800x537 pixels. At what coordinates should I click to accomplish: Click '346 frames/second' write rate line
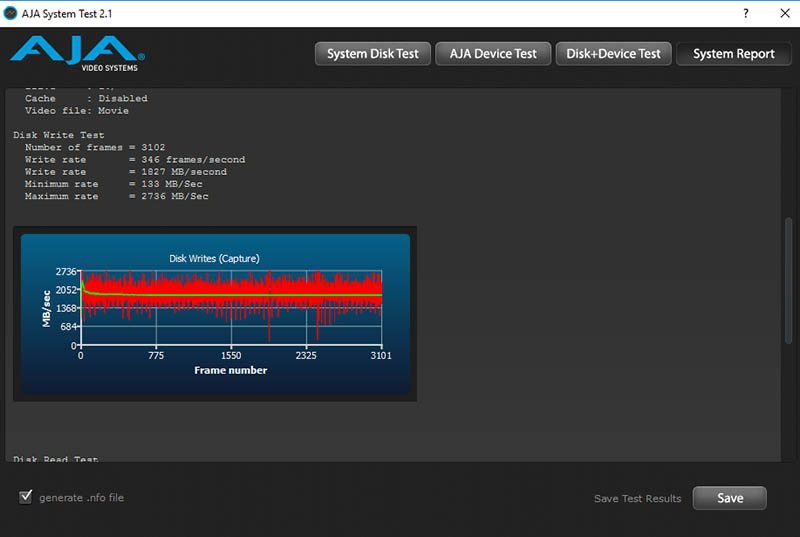point(135,160)
